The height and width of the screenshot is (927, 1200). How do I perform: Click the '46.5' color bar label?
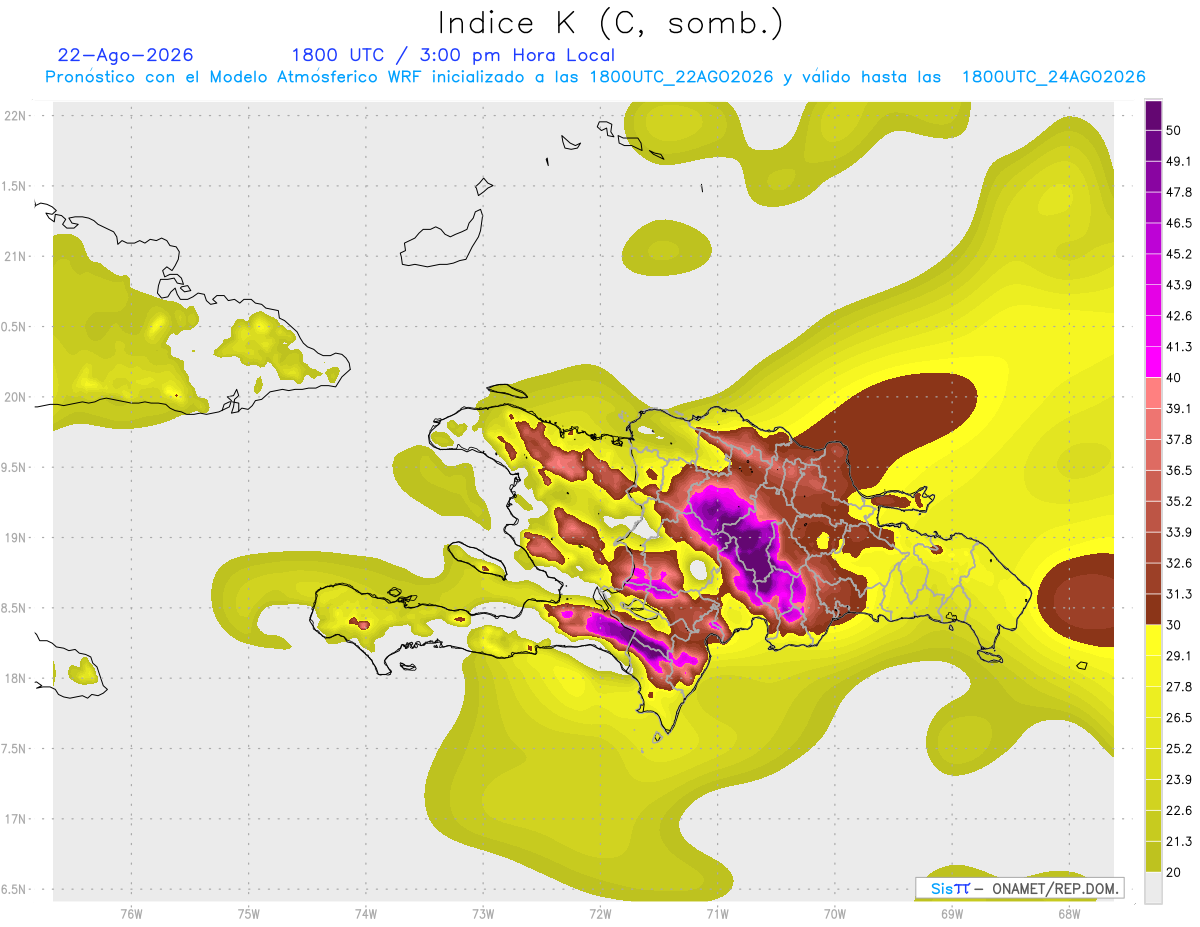click(x=1179, y=223)
